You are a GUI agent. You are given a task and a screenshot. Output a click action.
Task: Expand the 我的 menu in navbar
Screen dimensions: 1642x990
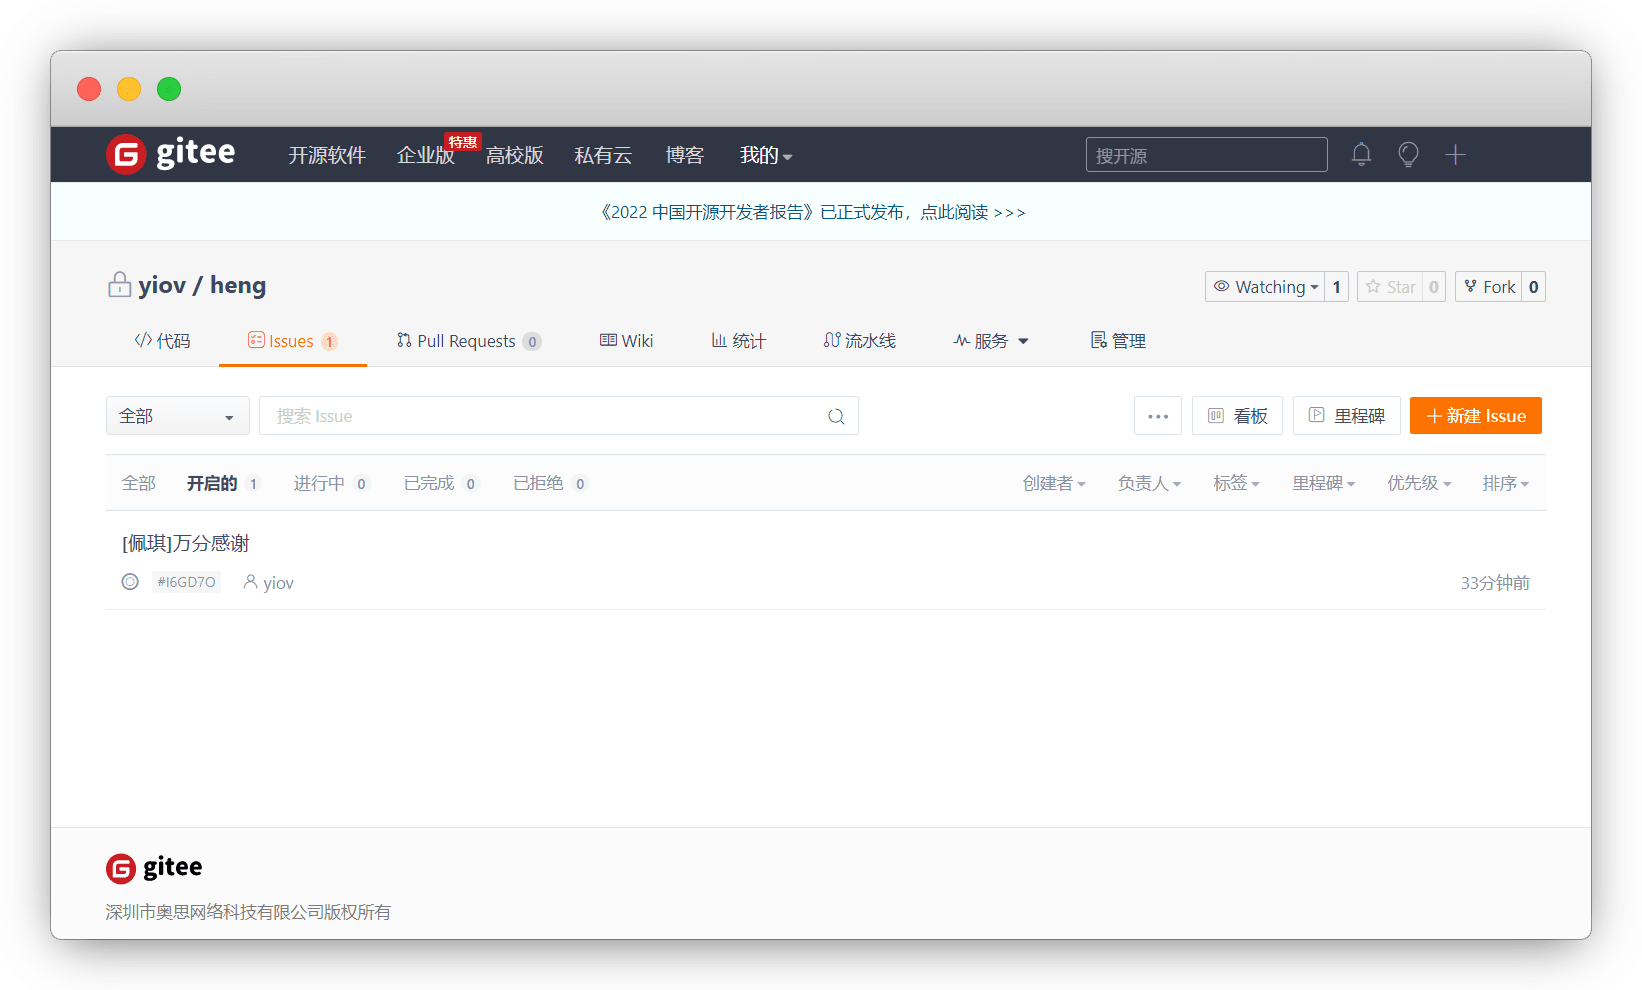tap(765, 155)
